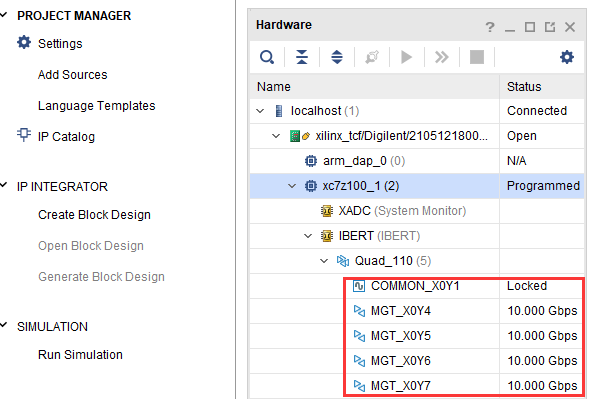Select the MGT_X0Y4 row label

(401, 311)
